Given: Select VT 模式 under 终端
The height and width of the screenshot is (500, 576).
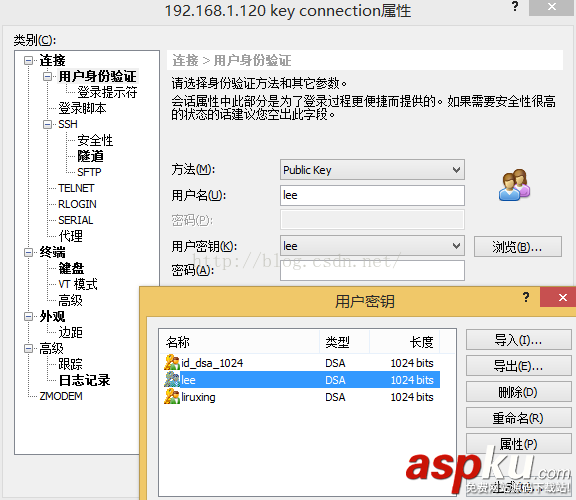Looking at the screenshot, I should click(78, 284).
